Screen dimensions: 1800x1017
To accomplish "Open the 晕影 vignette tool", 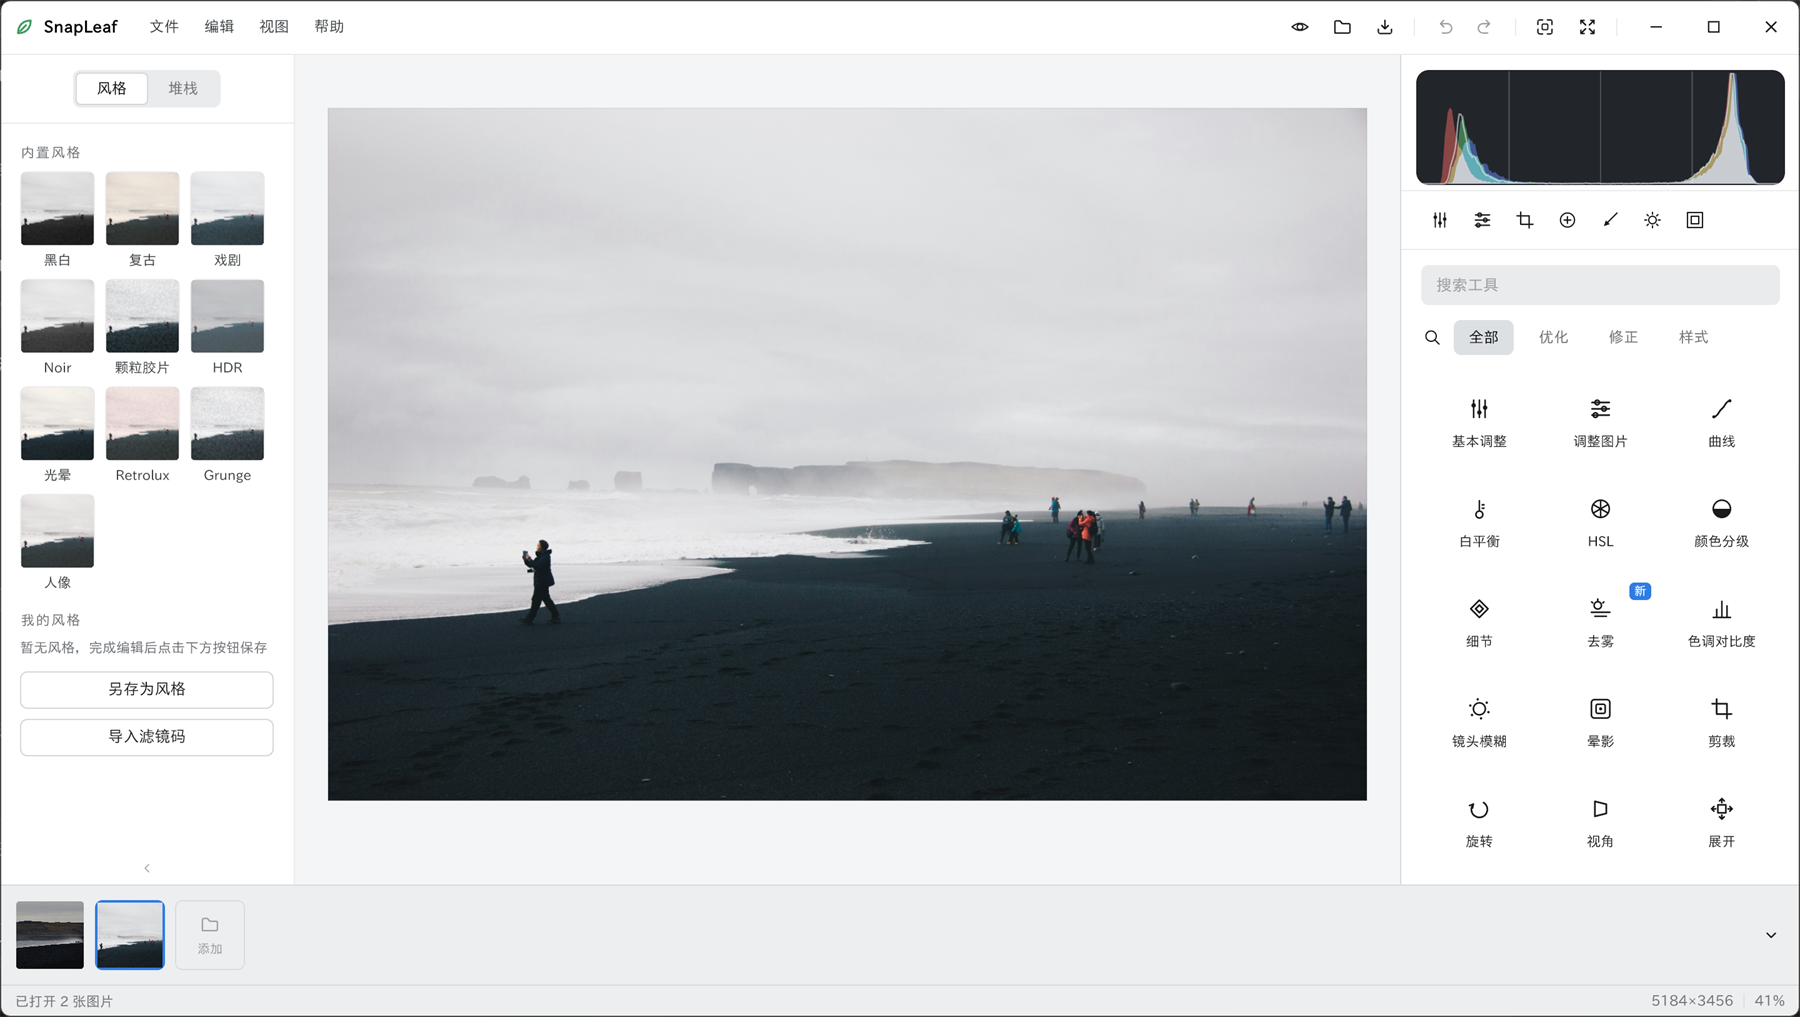I will pos(1600,723).
